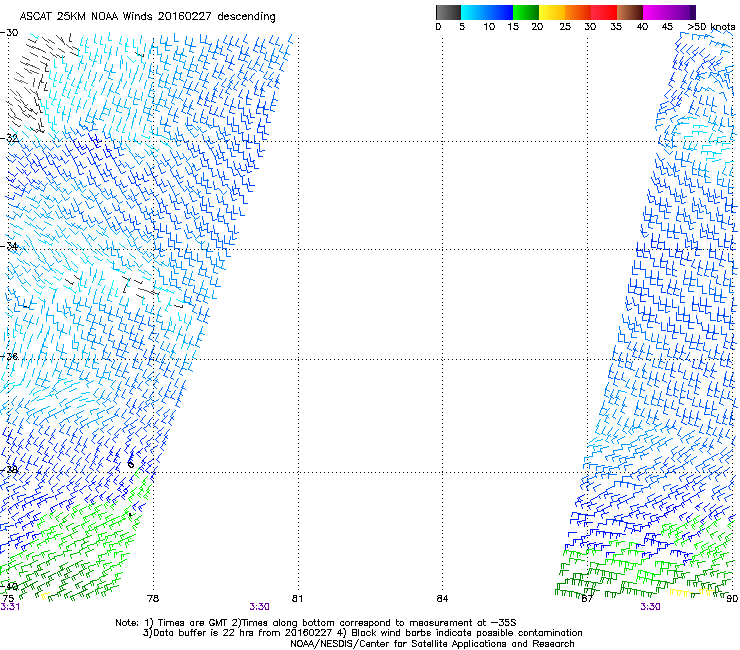Click the "40" label under the color bar
The width and height of the screenshot is (740, 650).
pos(642,27)
